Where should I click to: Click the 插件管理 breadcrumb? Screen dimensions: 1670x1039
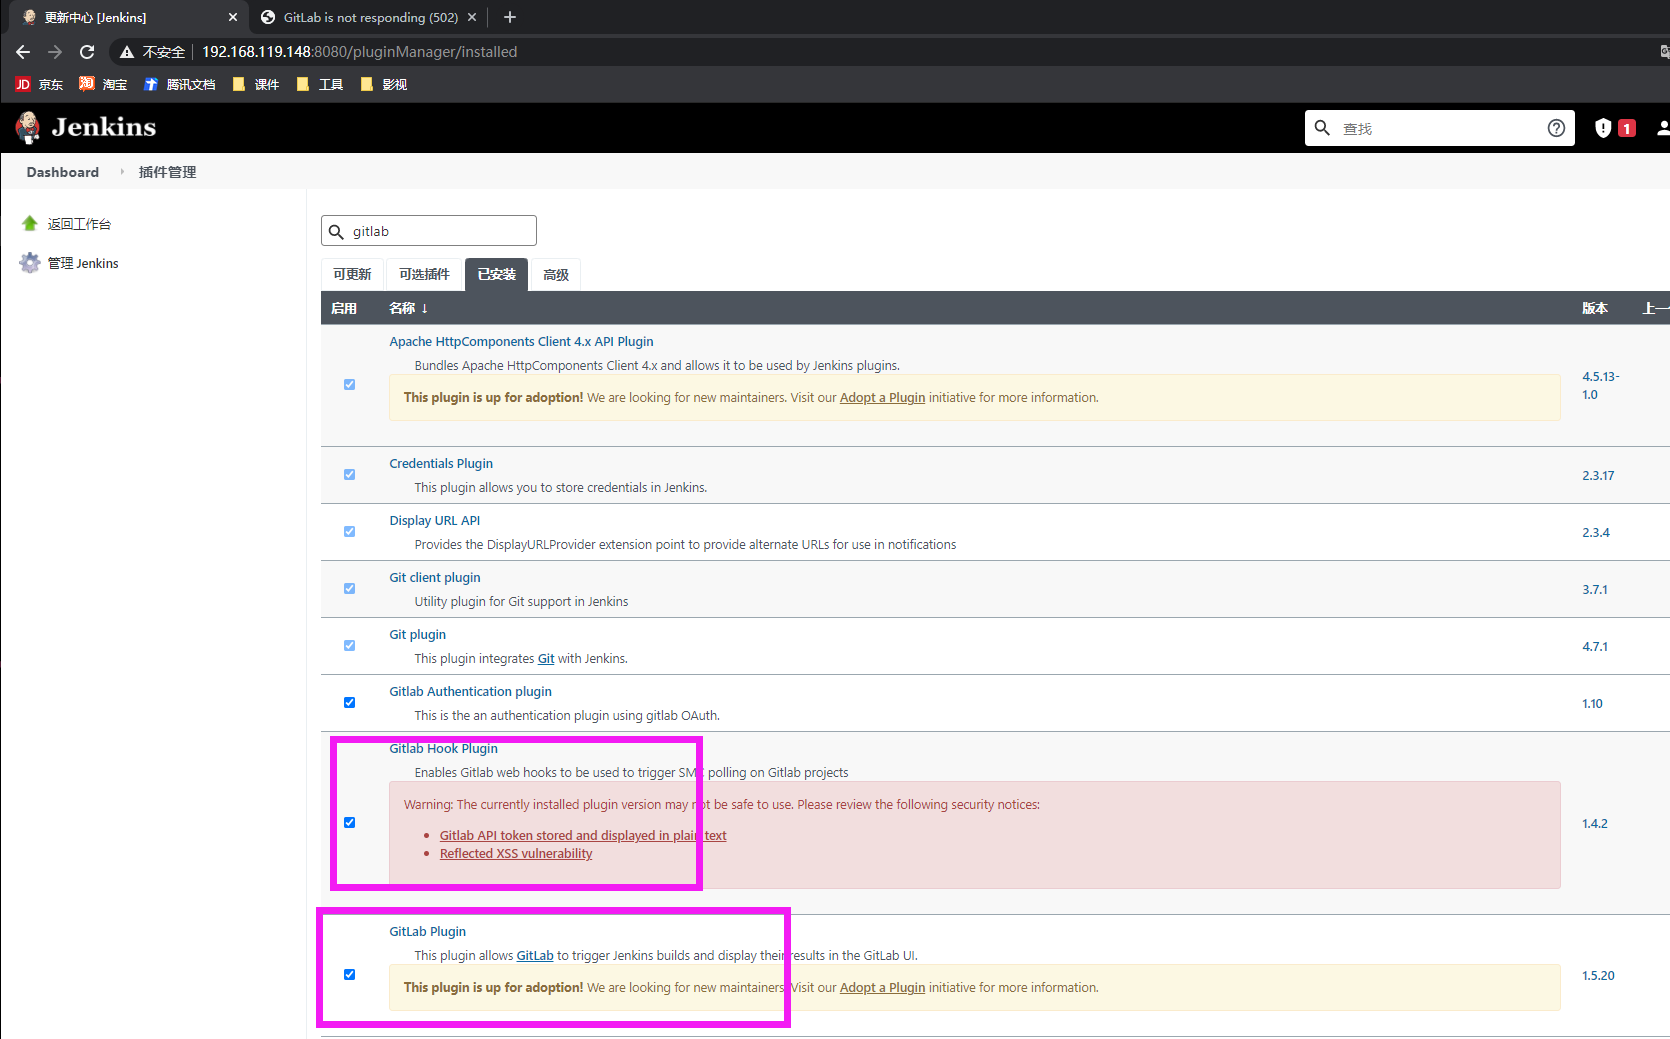167,172
